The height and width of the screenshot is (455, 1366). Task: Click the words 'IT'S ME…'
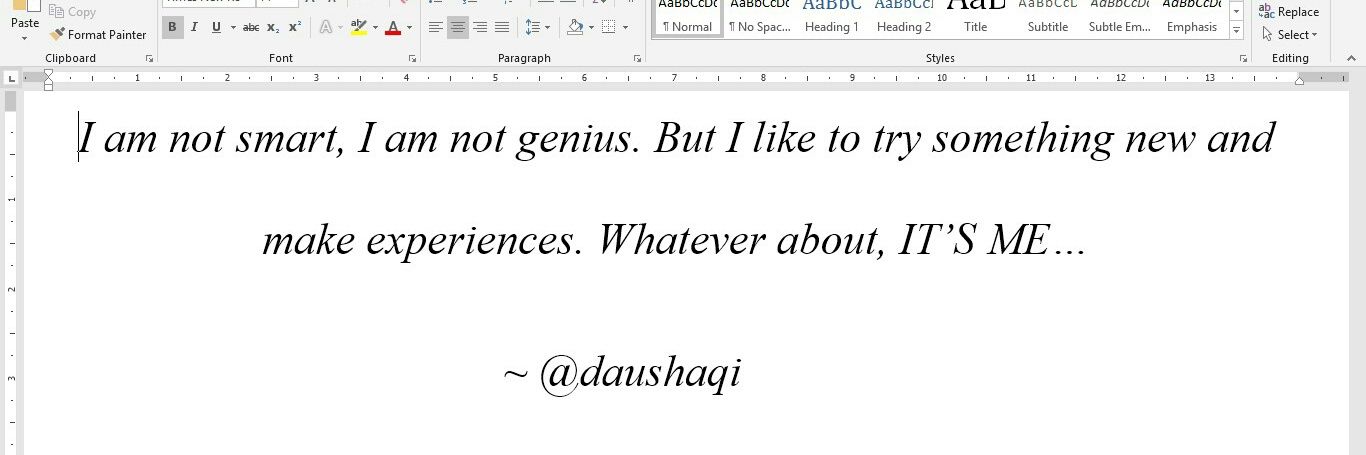pos(991,240)
